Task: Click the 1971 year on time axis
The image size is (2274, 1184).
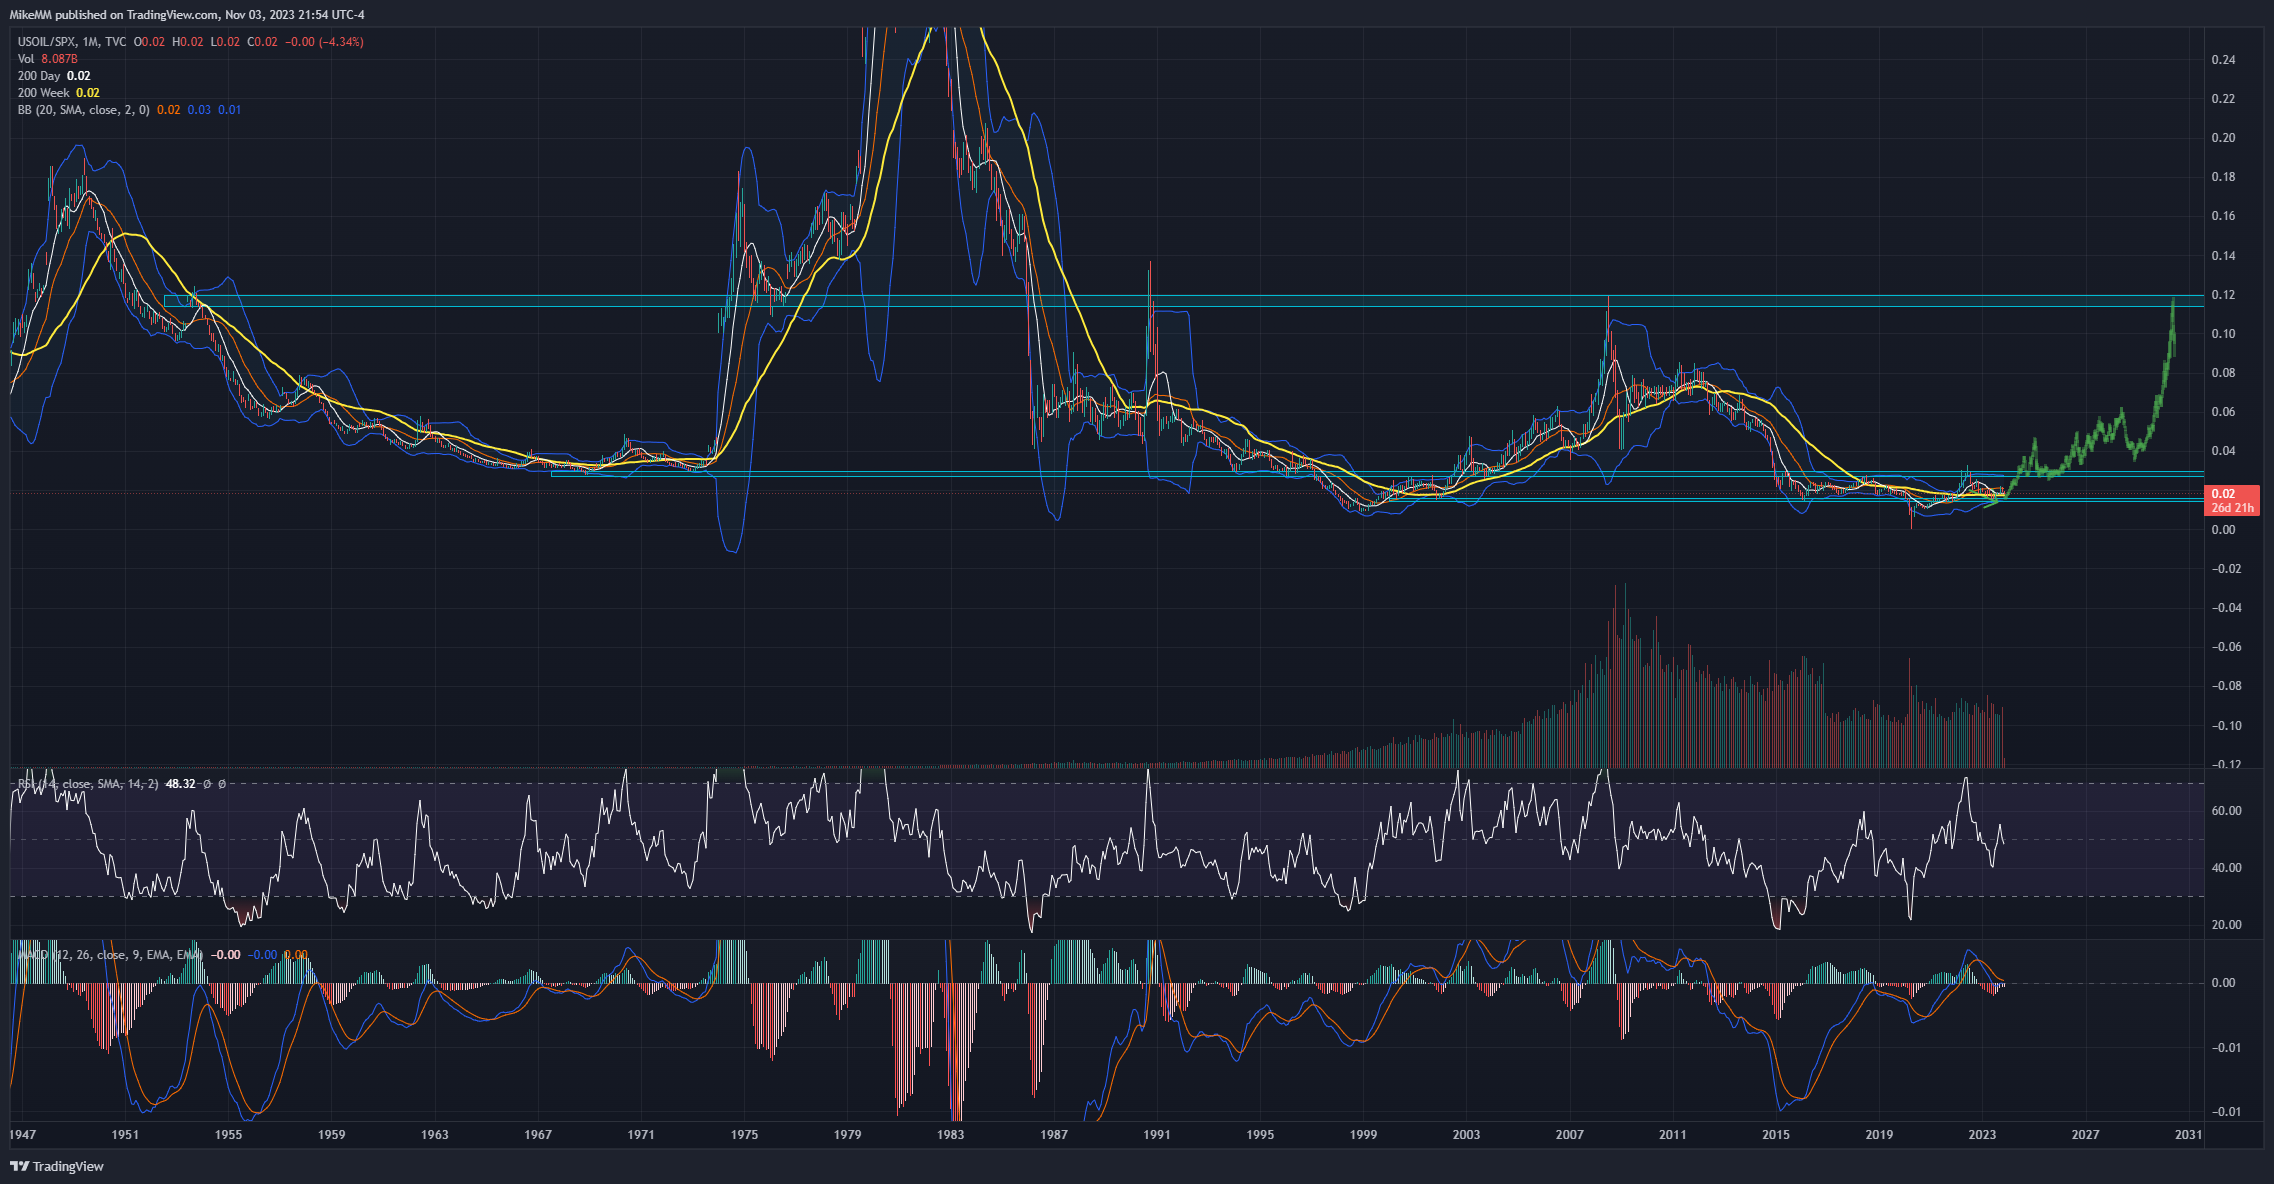Action: click(x=641, y=1135)
